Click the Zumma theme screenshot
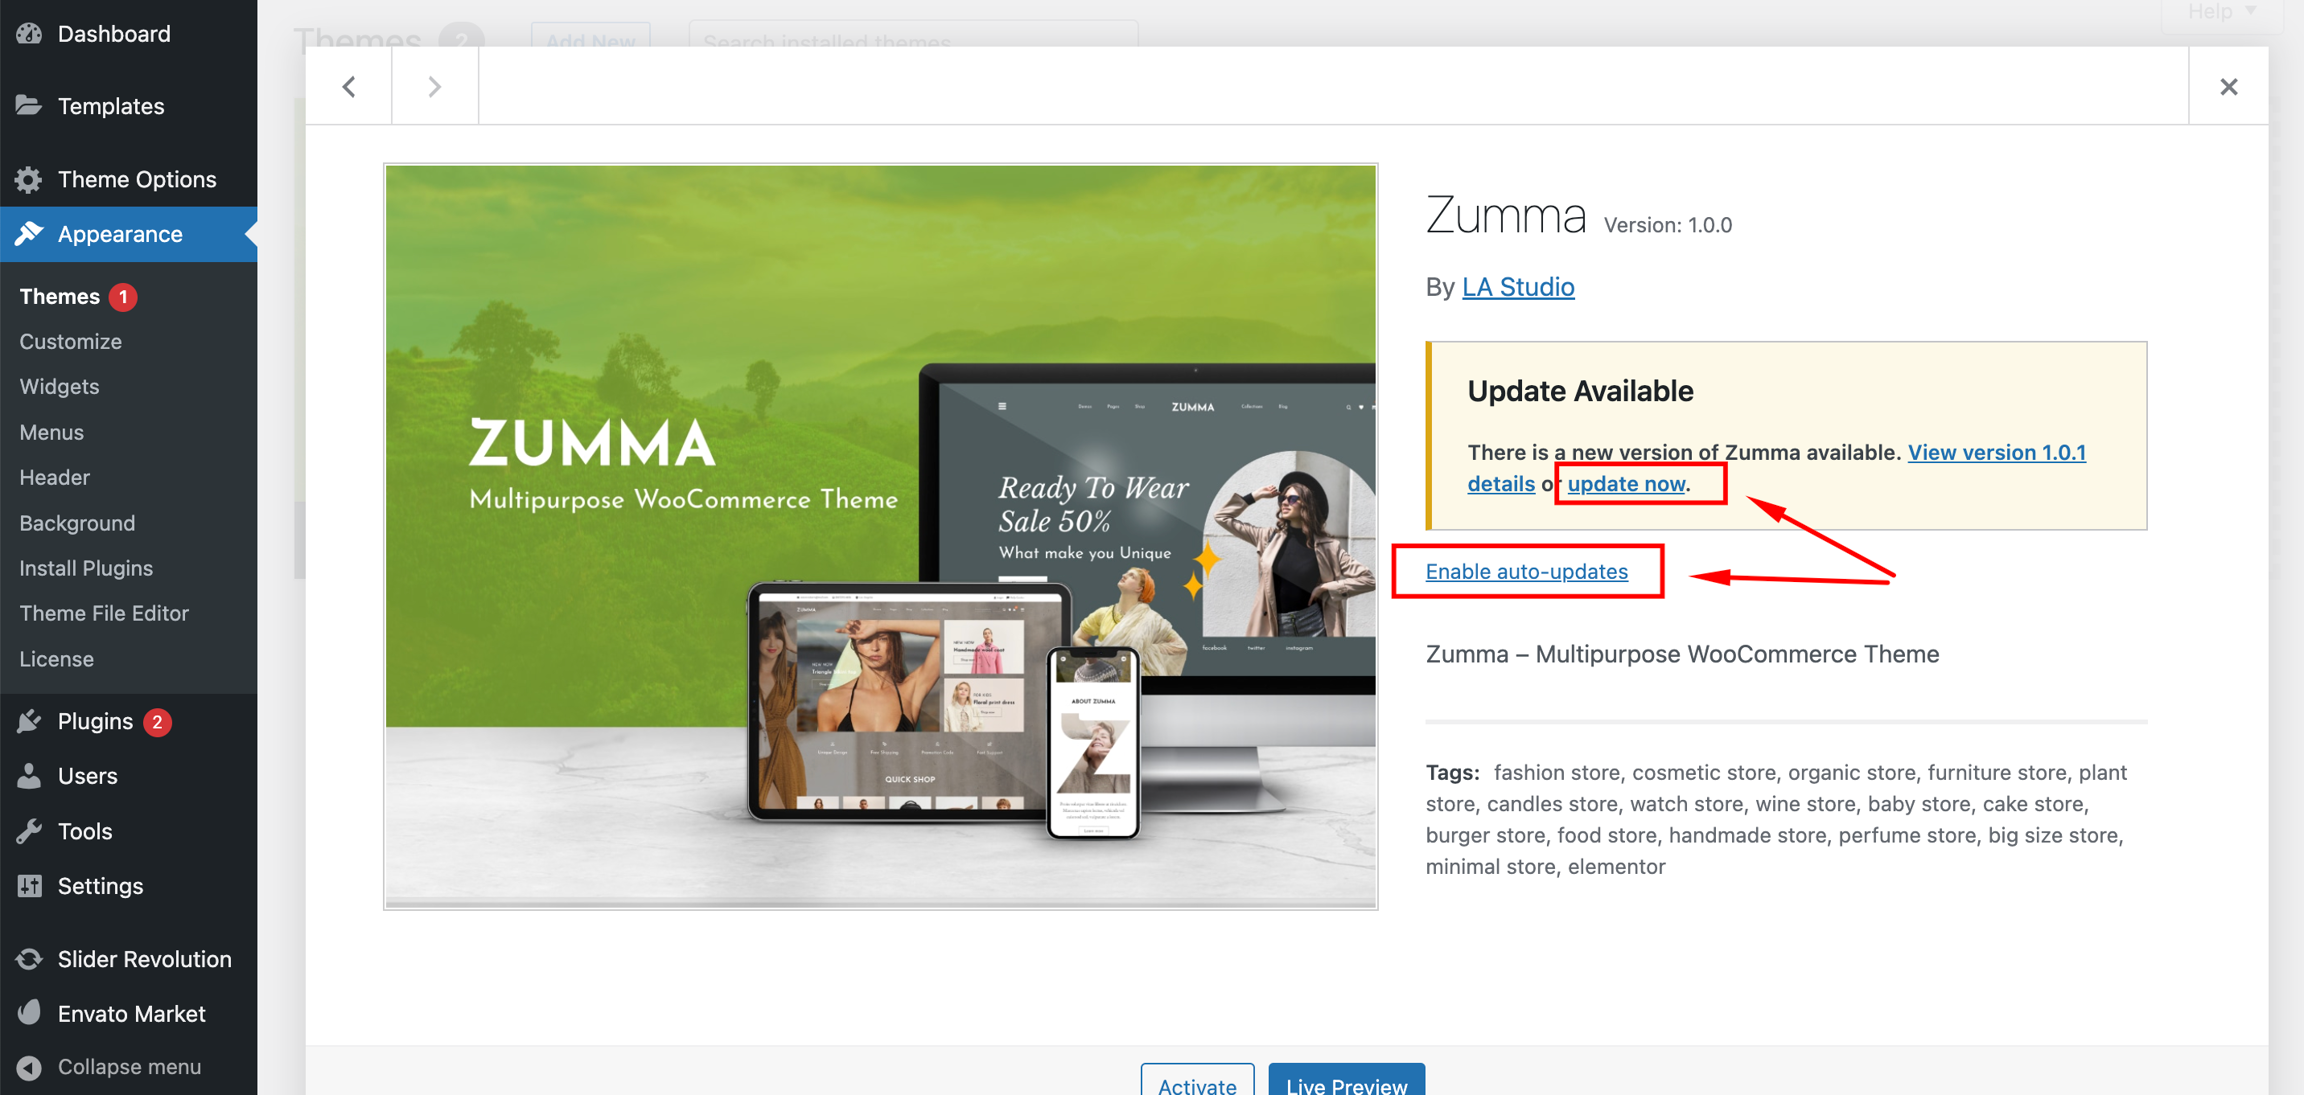 880,536
